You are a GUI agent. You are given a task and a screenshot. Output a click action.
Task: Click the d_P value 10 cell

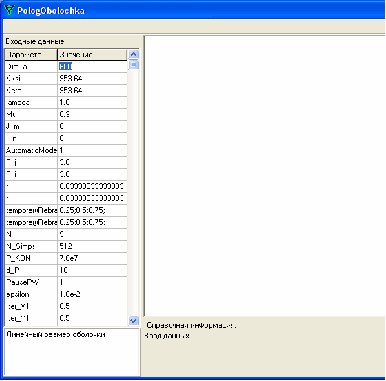pyautogui.click(x=92, y=270)
